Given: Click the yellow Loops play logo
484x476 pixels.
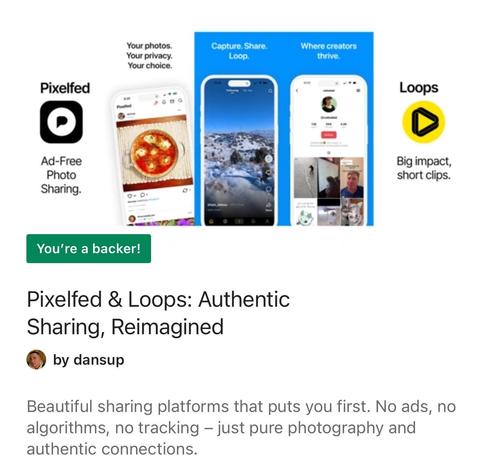Looking at the screenshot, I should (x=423, y=122).
